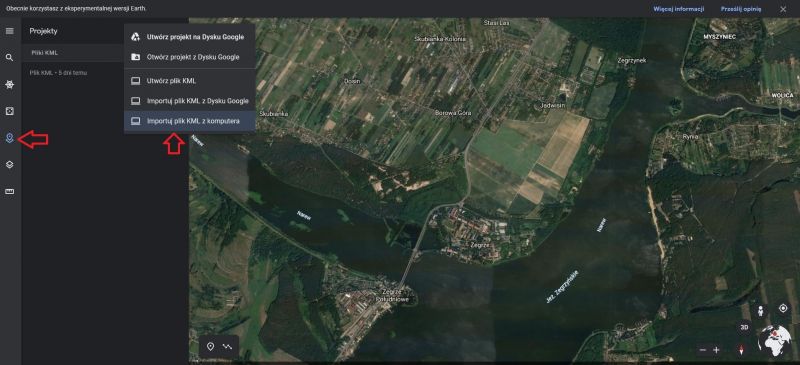The width and height of the screenshot is (800, 365).
Task: Open Voyager ship wheel icon
Action: pyautogui.click(x=9, y=84)
